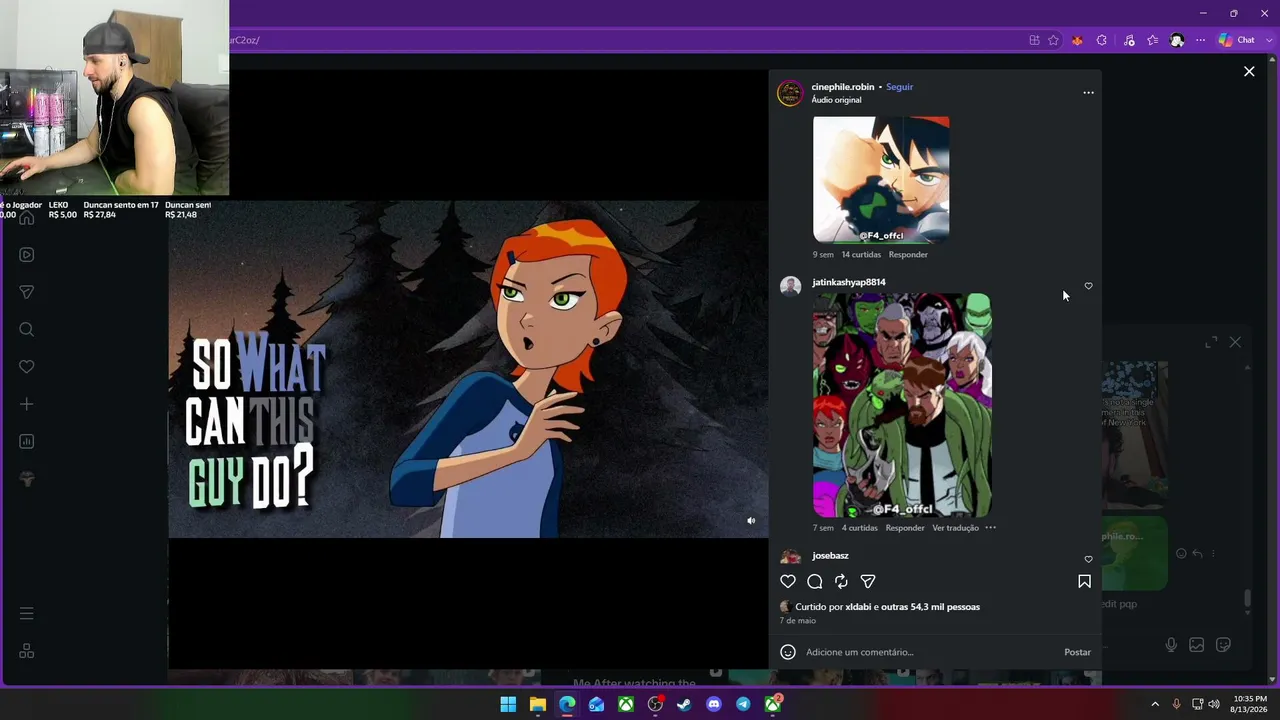Open the media control music icon

(x=1129, y=40)
